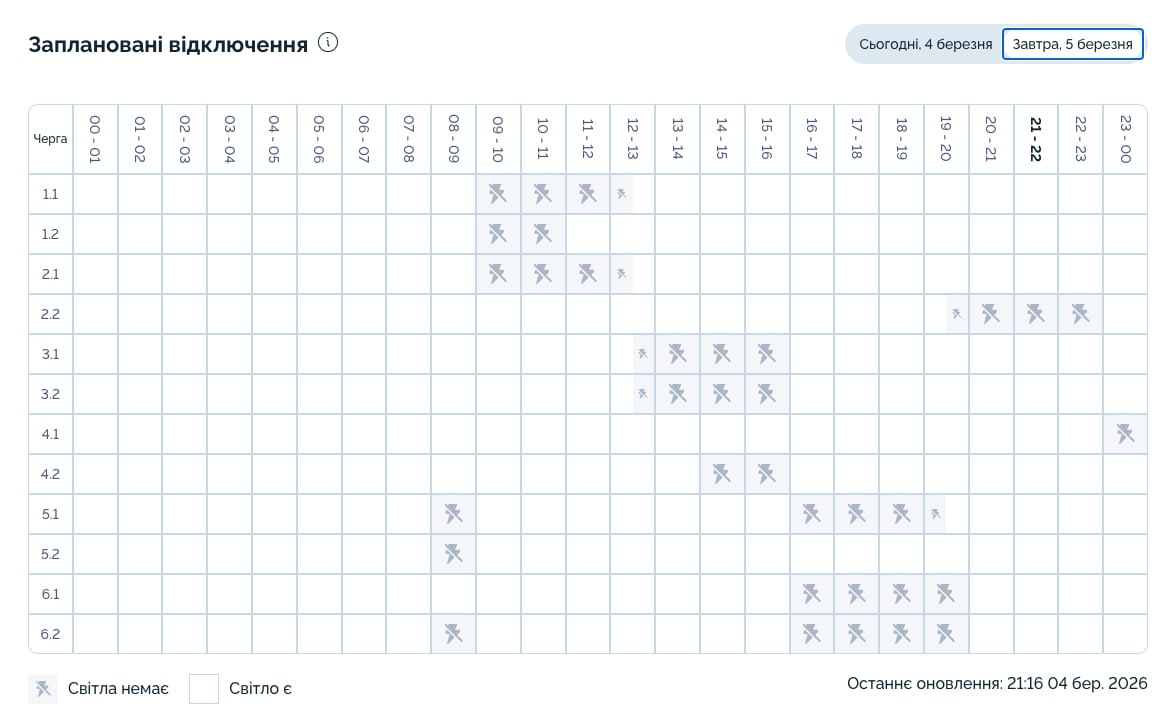Click the Черга column header
Screen dimensions: 1172x722
pos(51,139)
